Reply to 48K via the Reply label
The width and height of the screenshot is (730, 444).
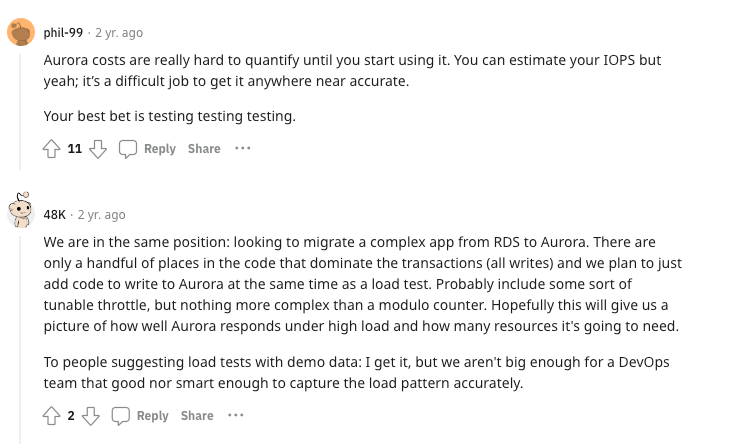[153, 415]
